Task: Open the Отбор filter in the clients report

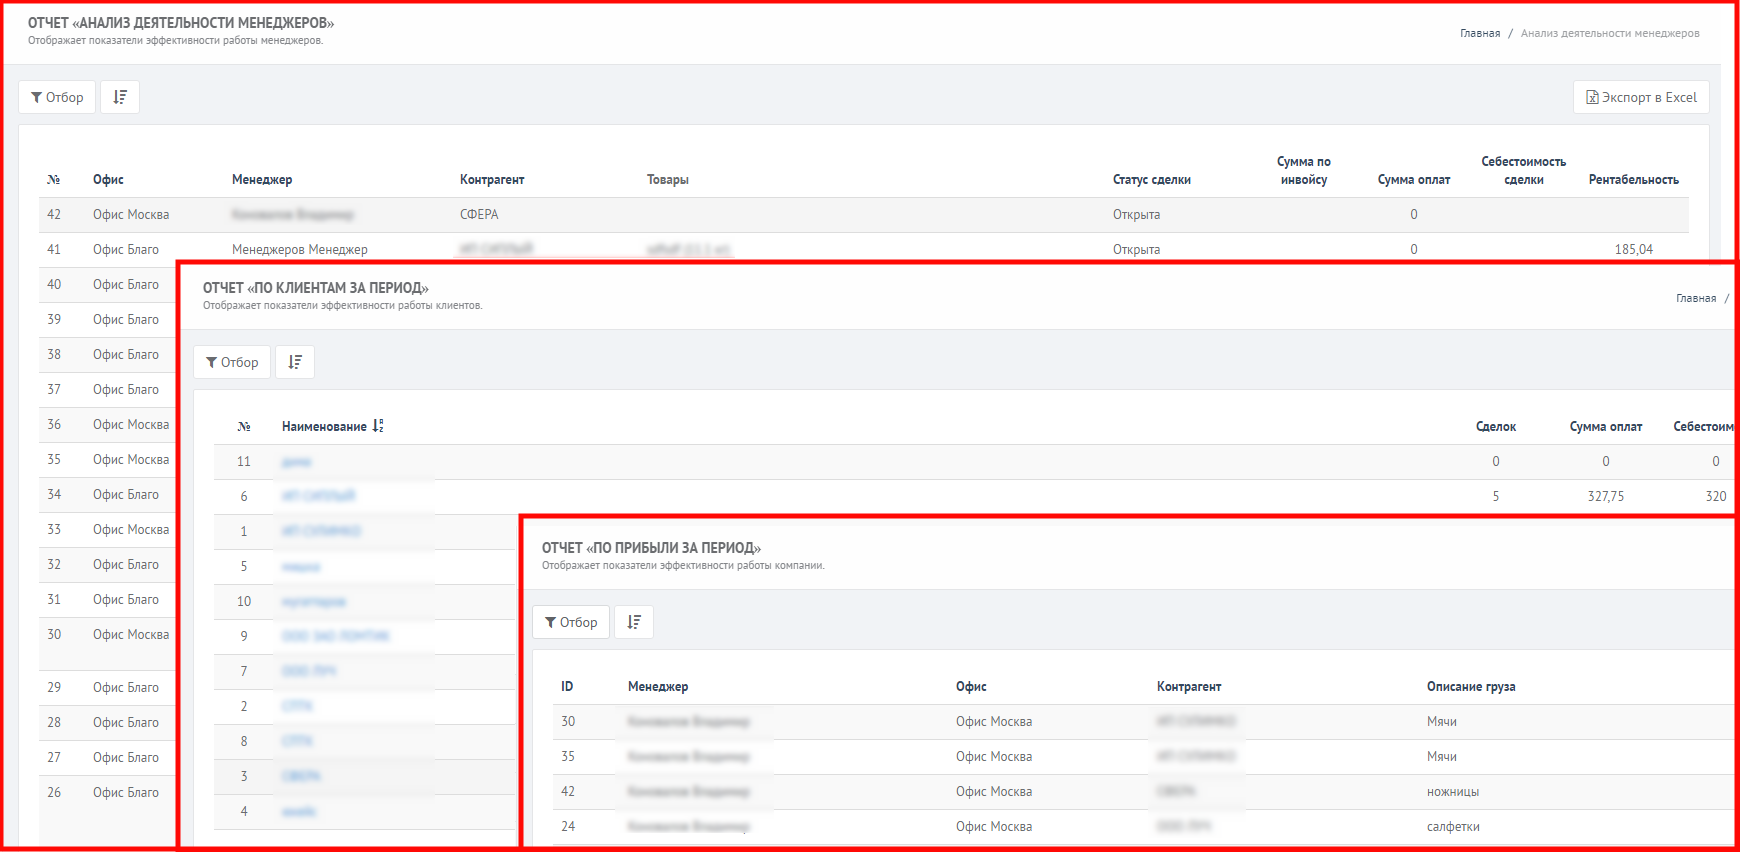Action: pyautogui.click(x=232, y=362)
